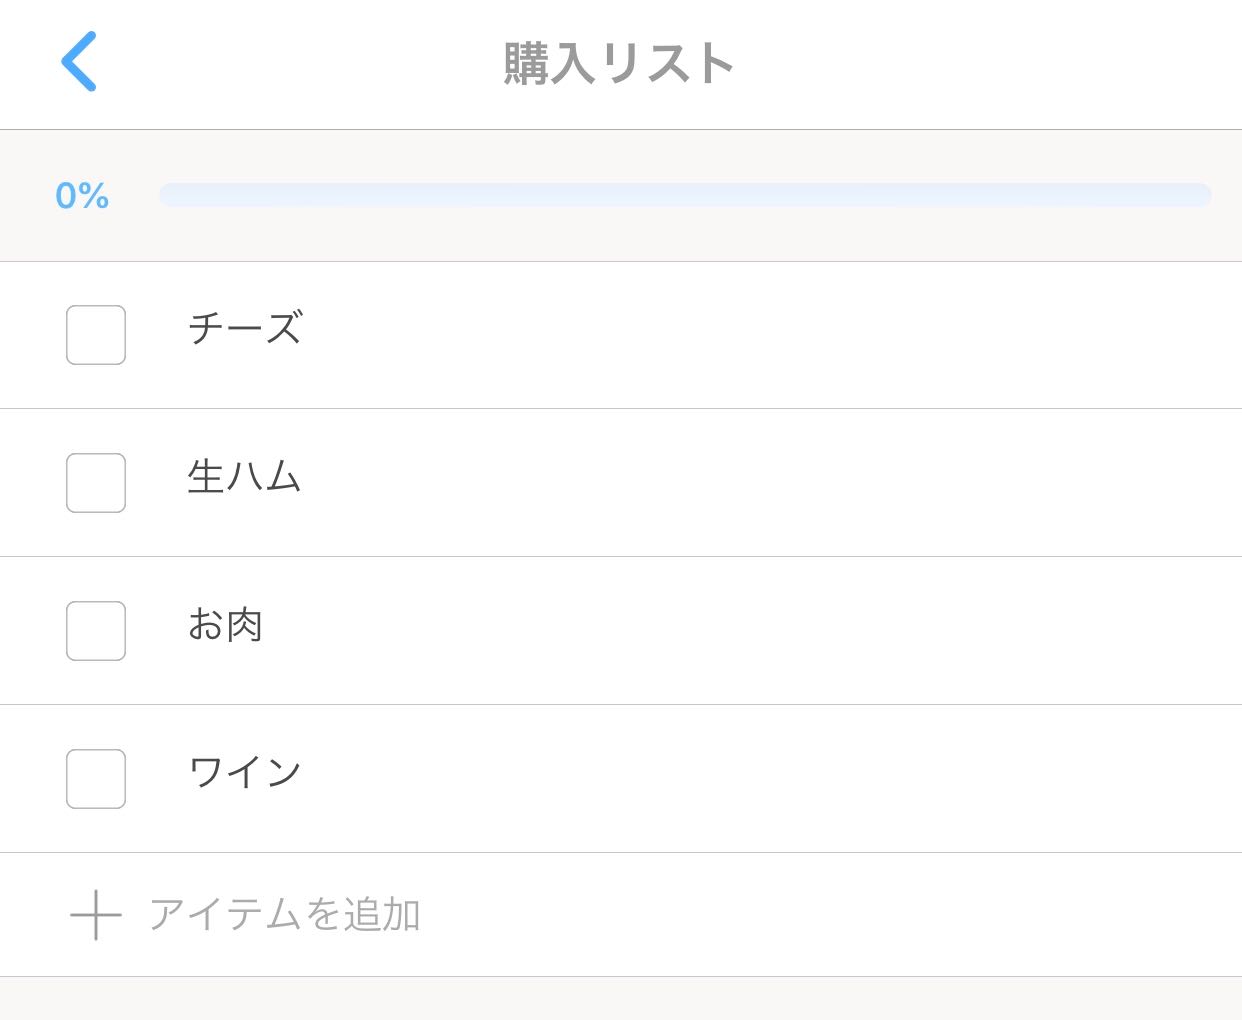
Task: Tap the 0% completion label
Action: [x=82, y=196]
